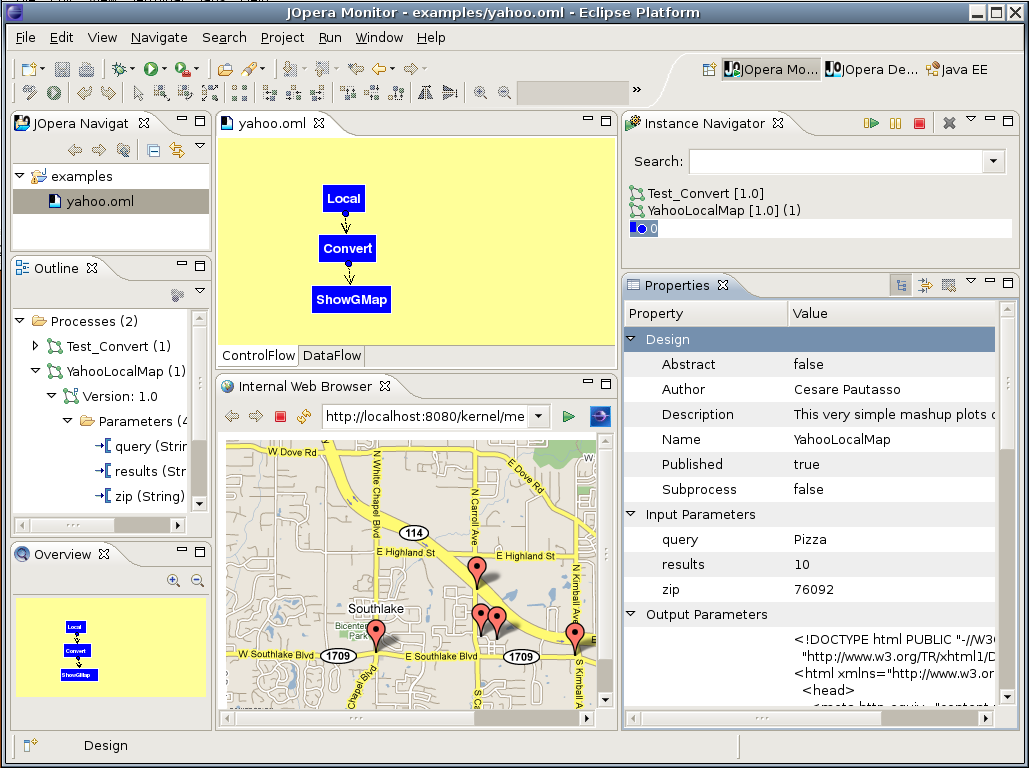Click the main toolbar Zoom In magnifier

pyautogui.click(x=480, y=93)
